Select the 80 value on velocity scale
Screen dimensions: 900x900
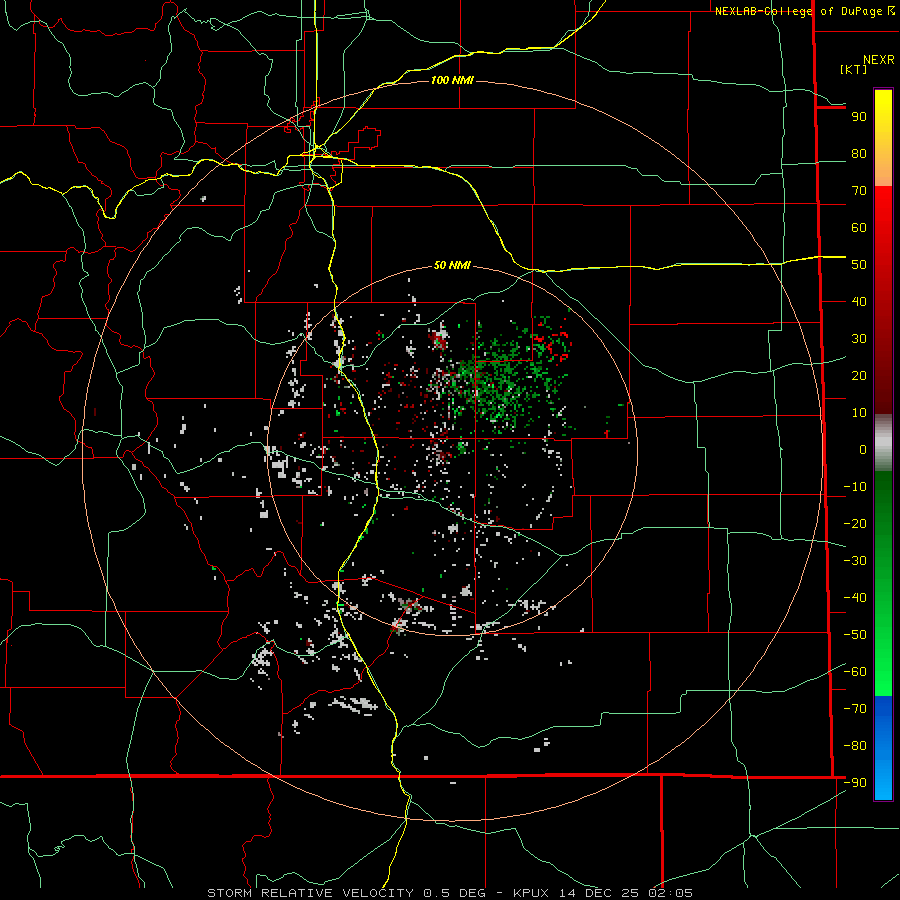(x=859, y=154)
